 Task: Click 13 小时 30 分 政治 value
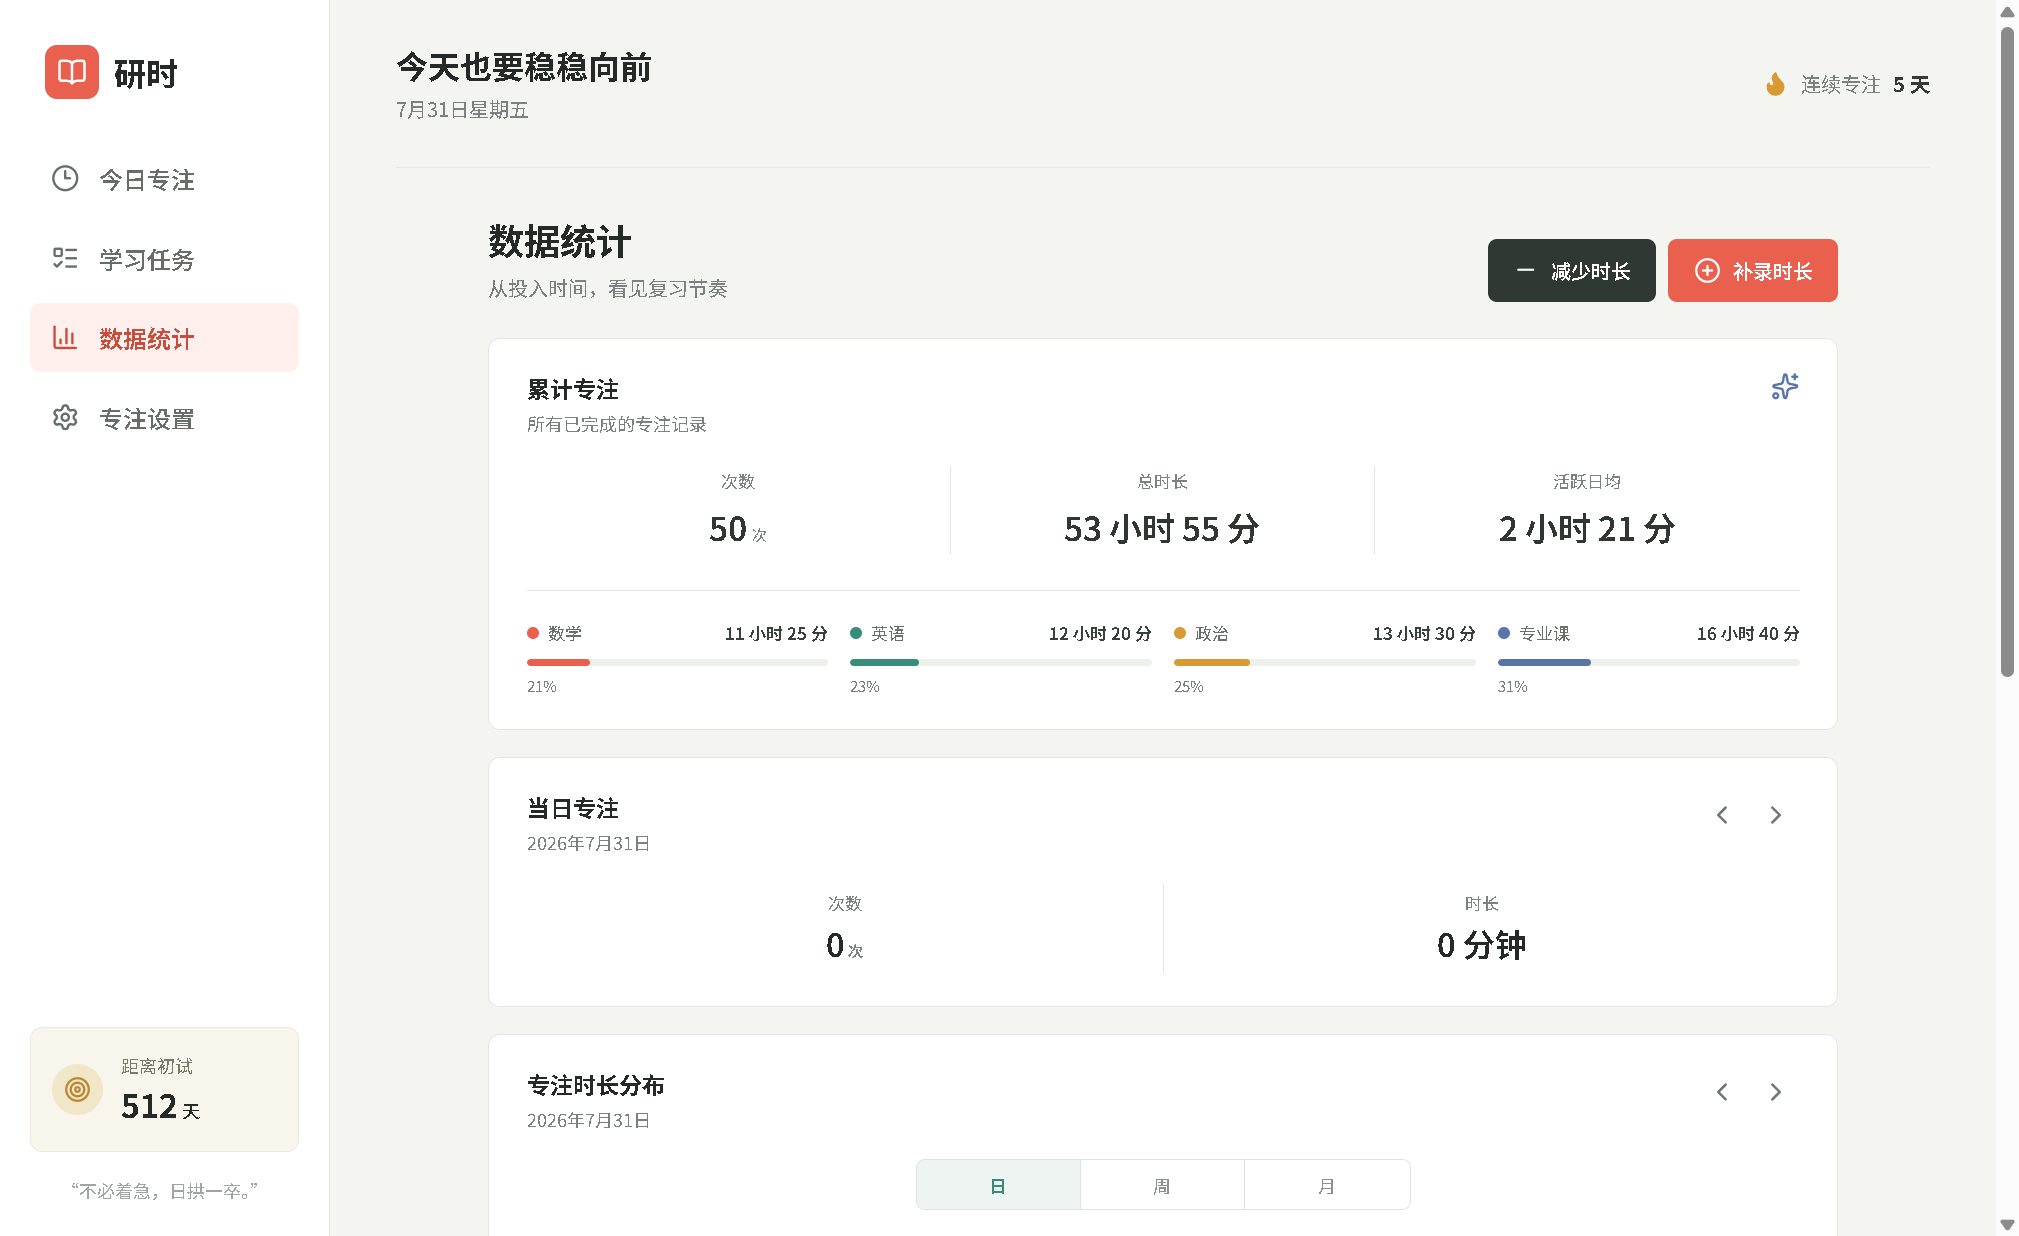coord(1424,633)
